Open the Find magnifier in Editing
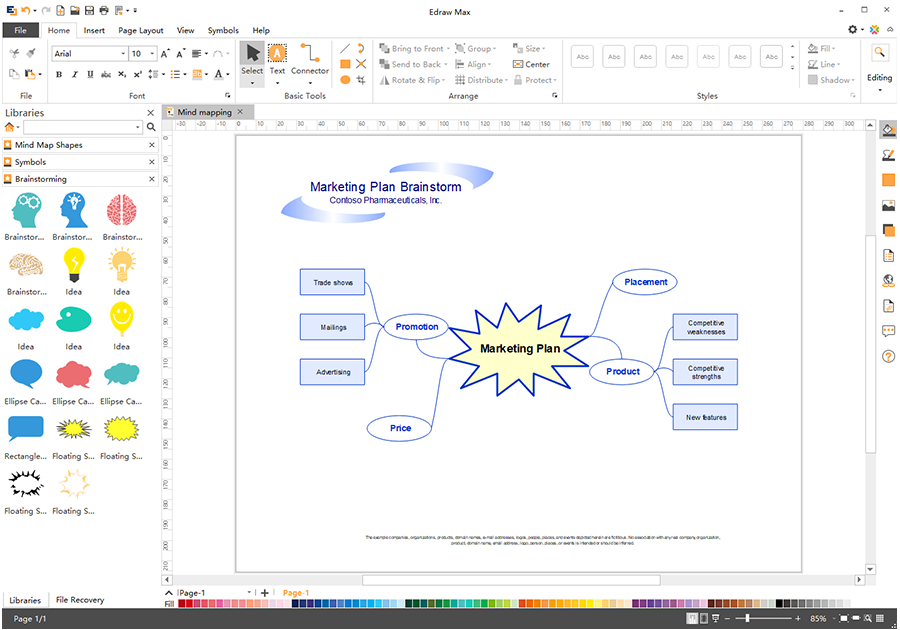This screenshot has height=630, width=900. [879, 53]
